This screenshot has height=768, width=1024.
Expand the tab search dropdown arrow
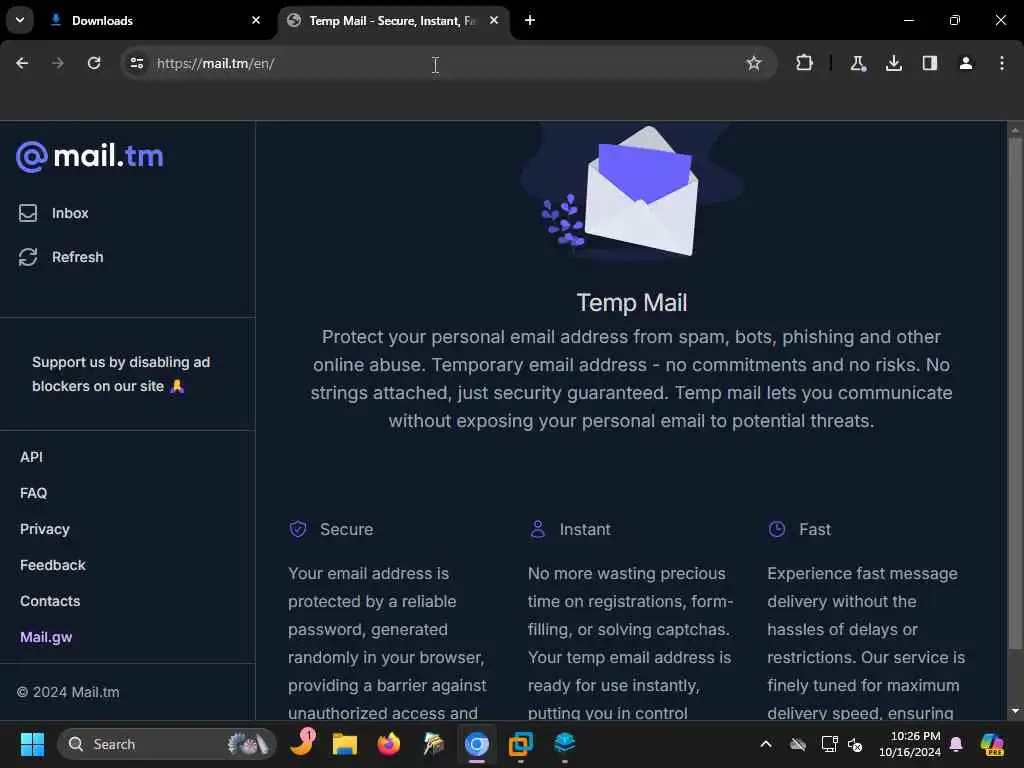click(20, 20)
